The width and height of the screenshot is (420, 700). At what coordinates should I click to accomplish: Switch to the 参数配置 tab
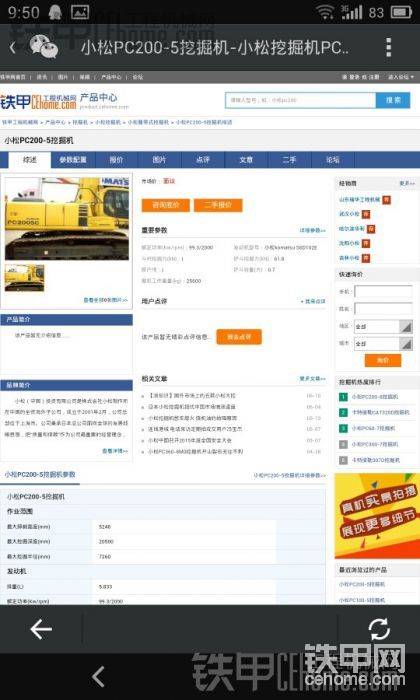[73, 159]
